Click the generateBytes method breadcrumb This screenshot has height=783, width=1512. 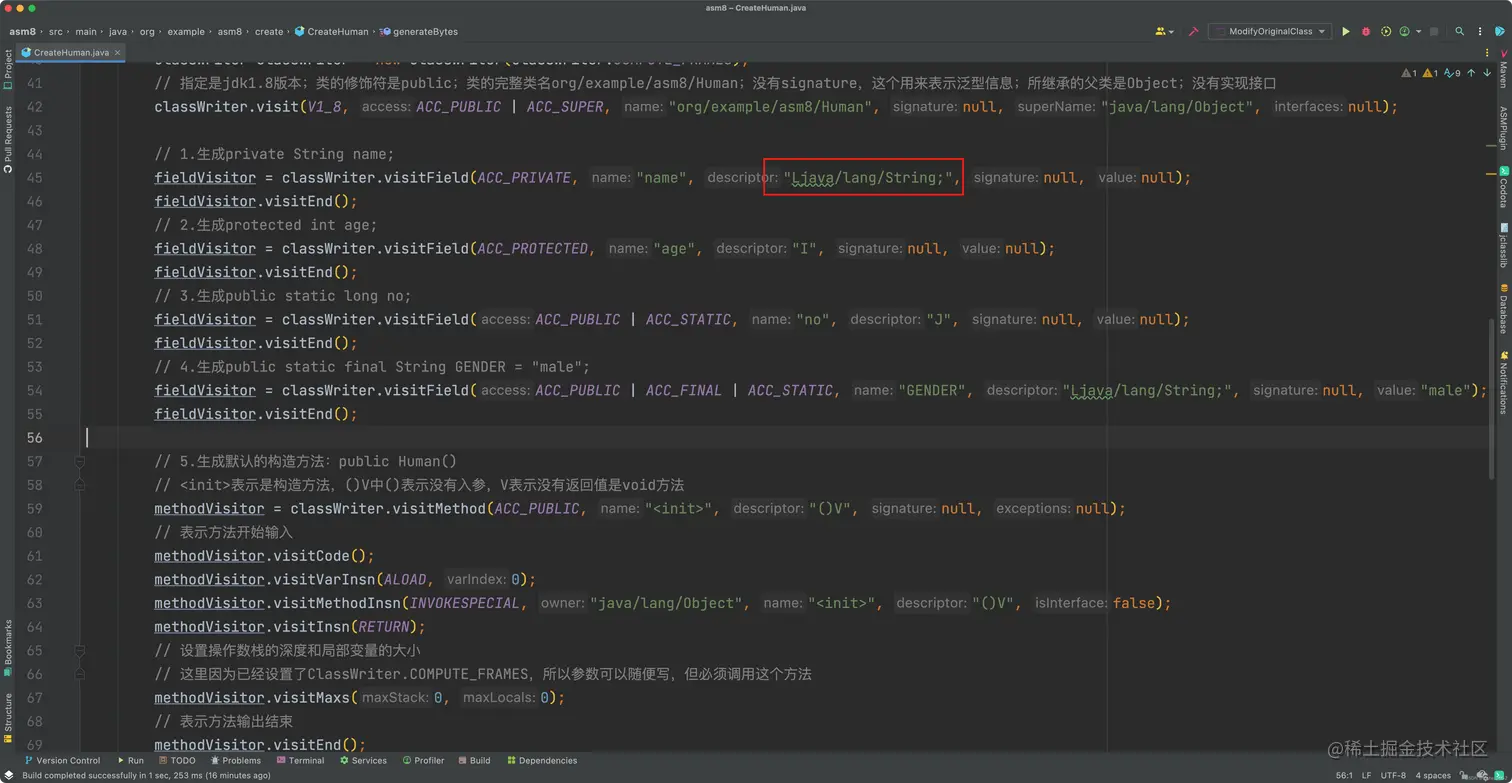pos(418,32)
